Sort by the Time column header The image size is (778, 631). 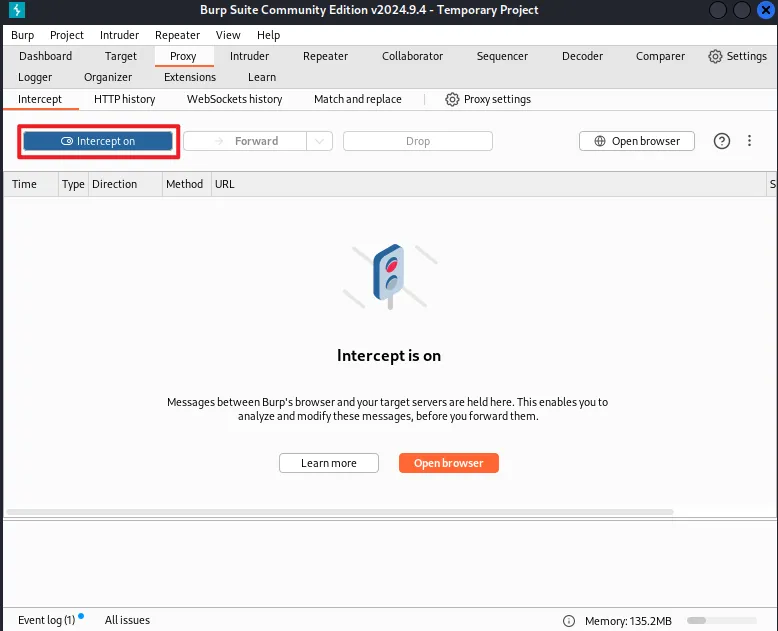tap(31, 184)
